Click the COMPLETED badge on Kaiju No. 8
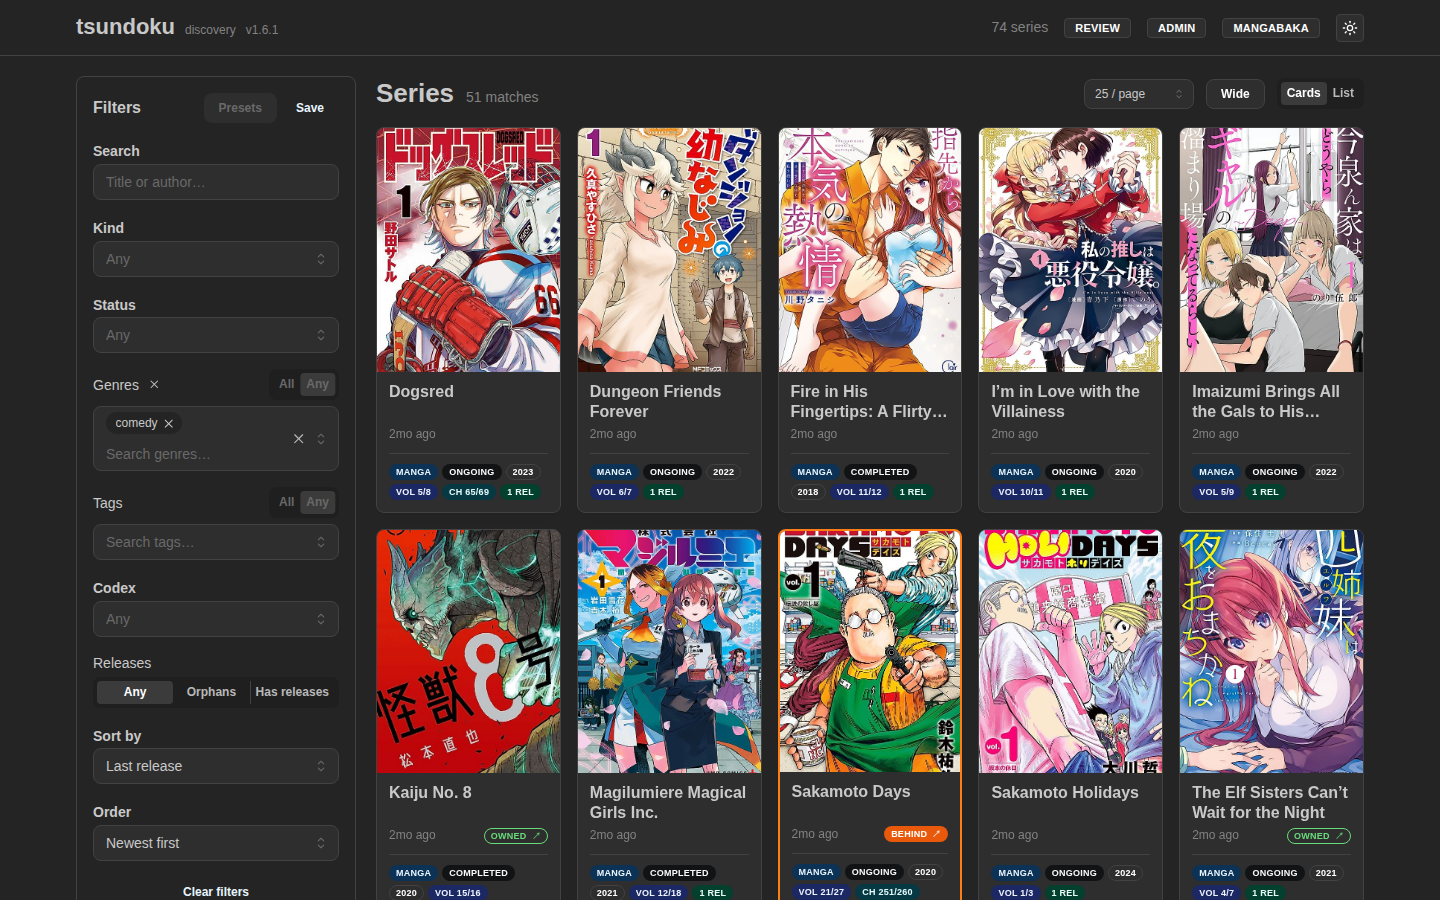Image resolution: width=1440 pixels, height=900 pixels. tap(478, 873)
